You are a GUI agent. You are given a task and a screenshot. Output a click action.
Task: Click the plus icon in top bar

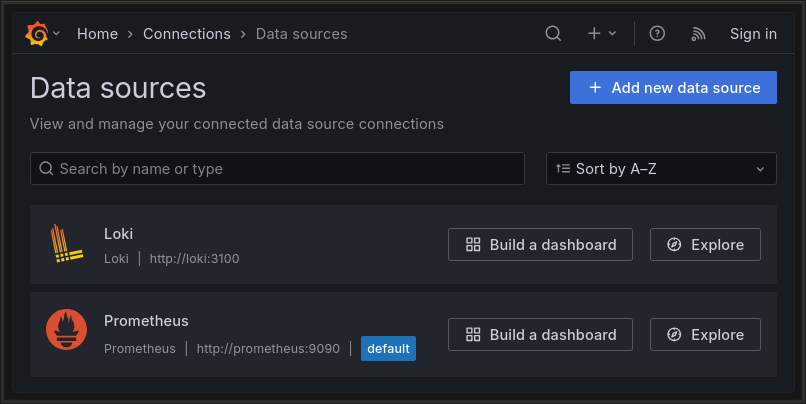point(594,33)
